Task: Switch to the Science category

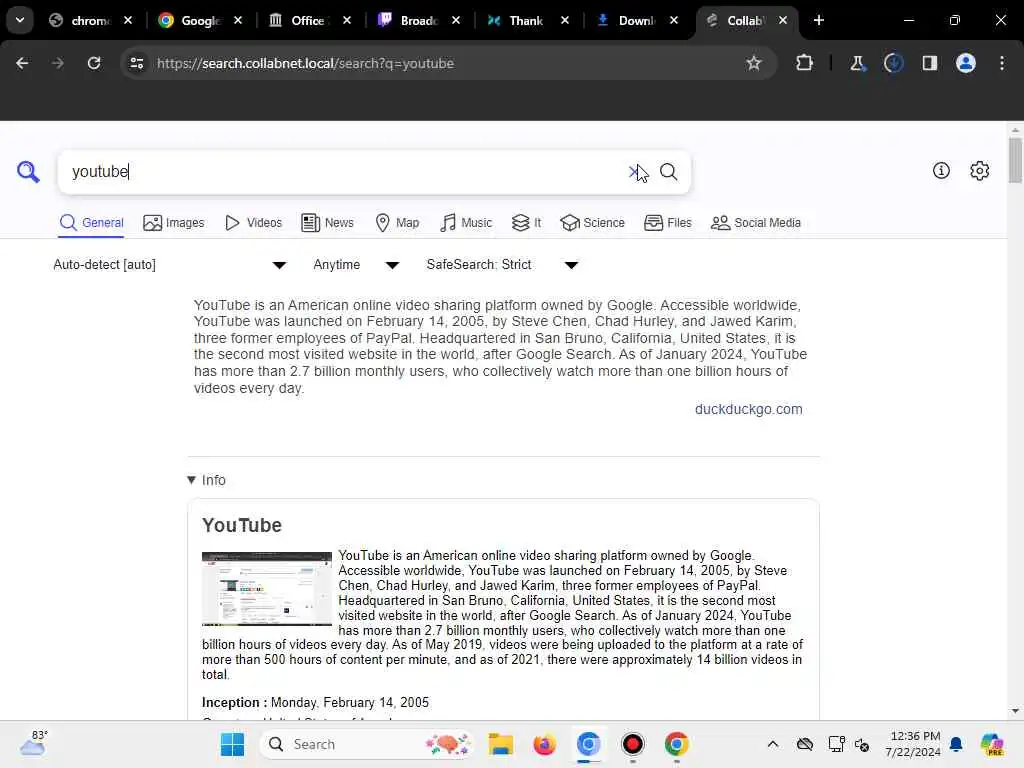Action: (592, 223)
